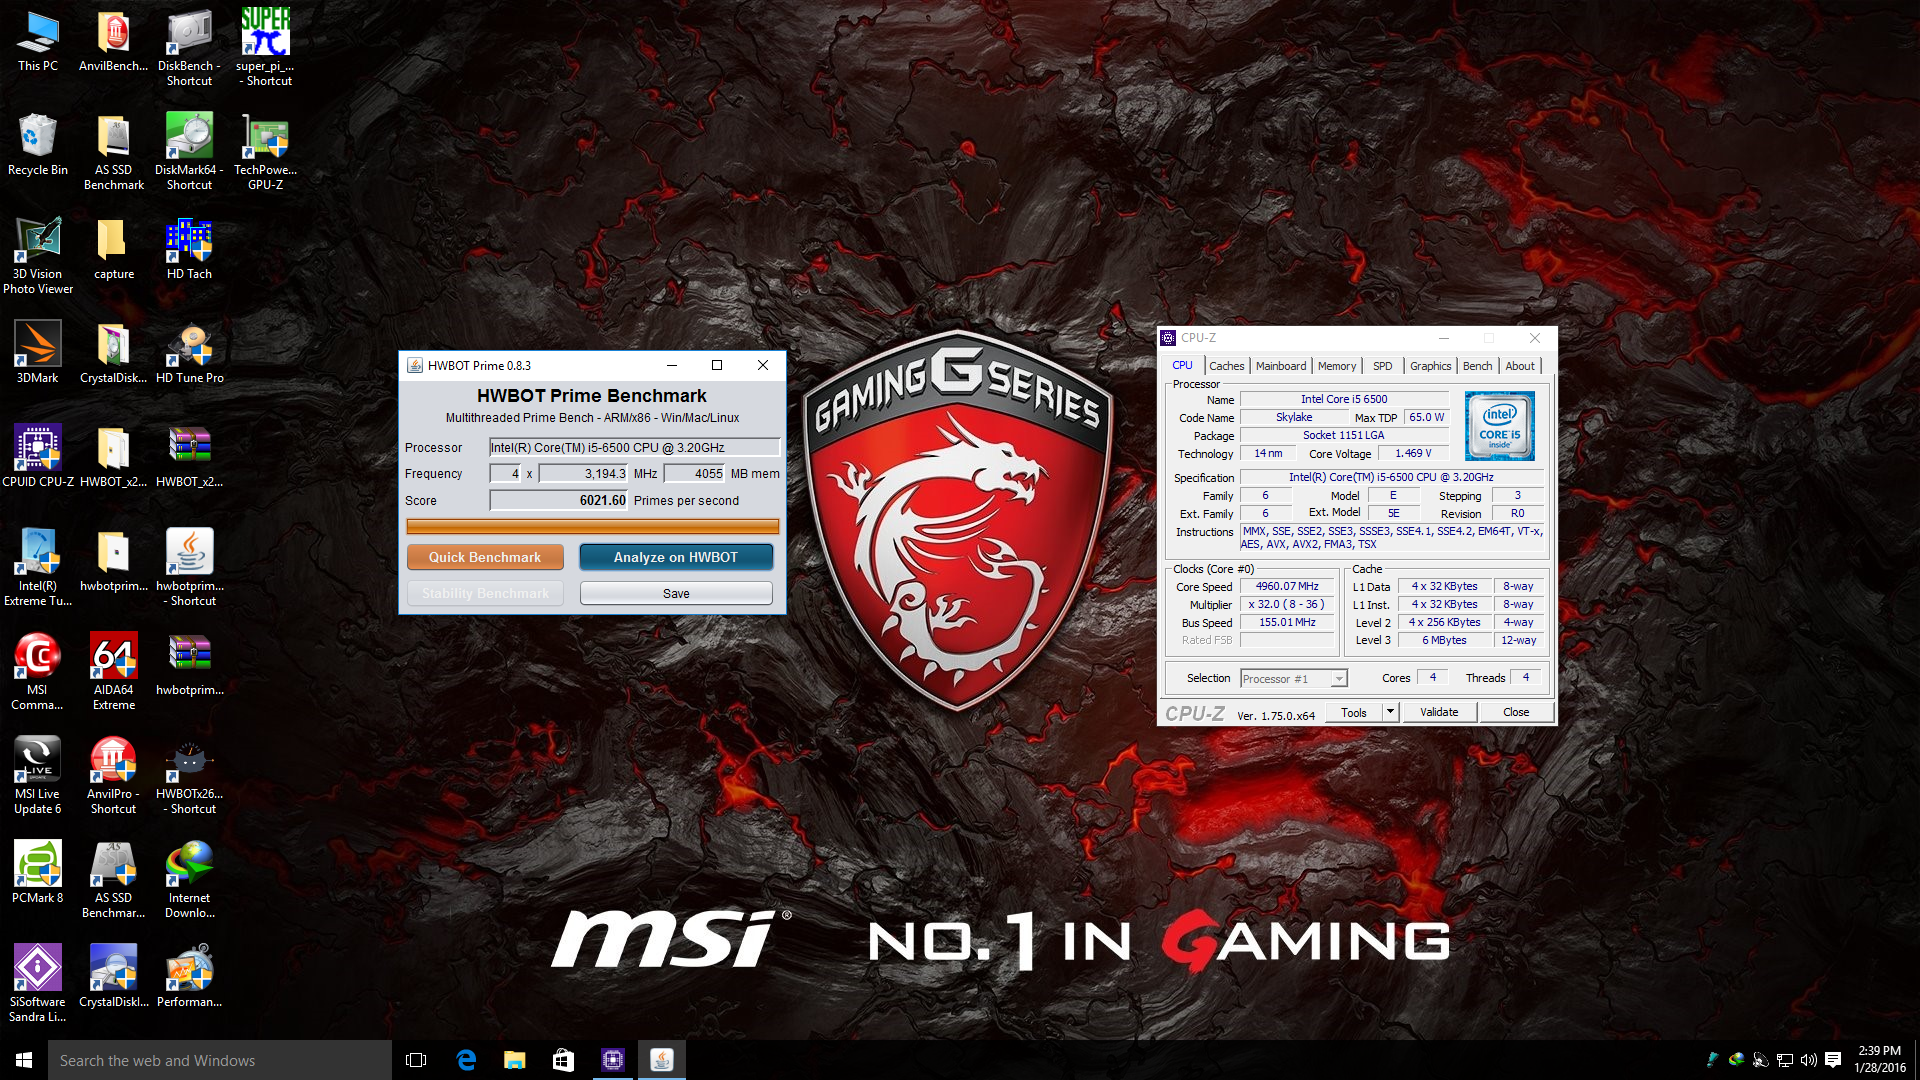Select the CPU tab in CPU-Z
Screen dimensions: 1920x1080
1182,366
